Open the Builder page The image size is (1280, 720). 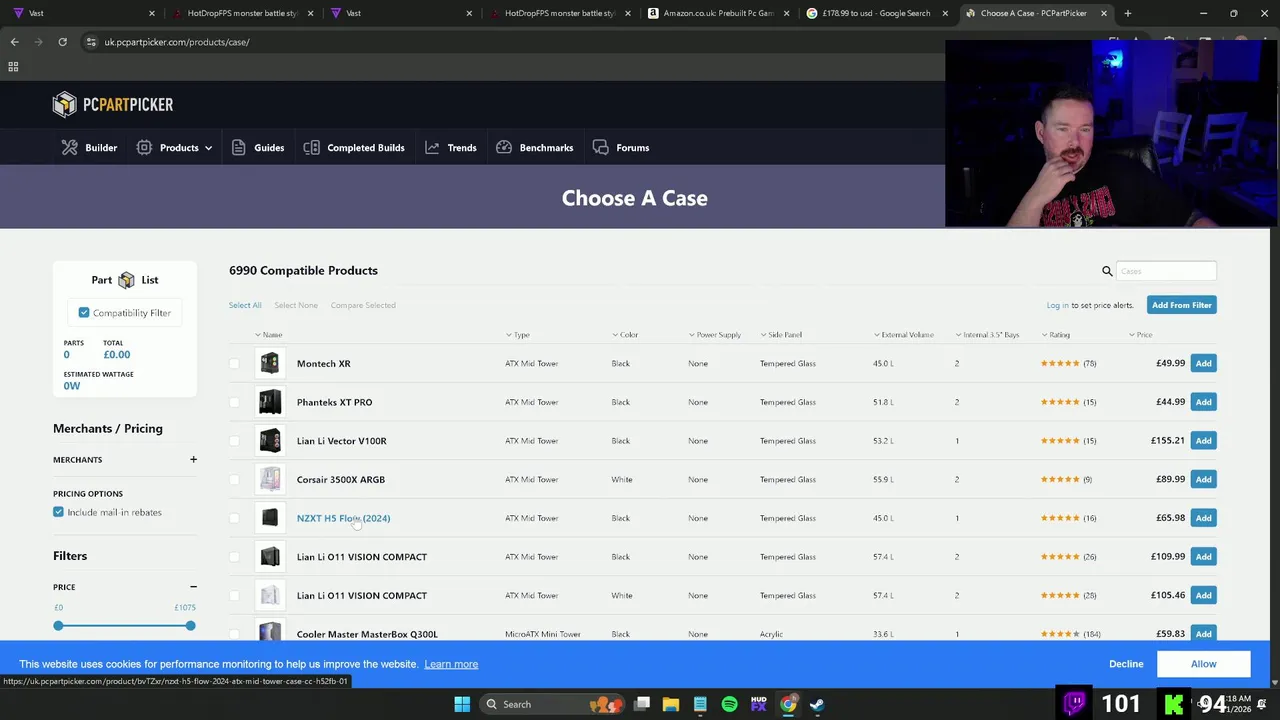89,148
